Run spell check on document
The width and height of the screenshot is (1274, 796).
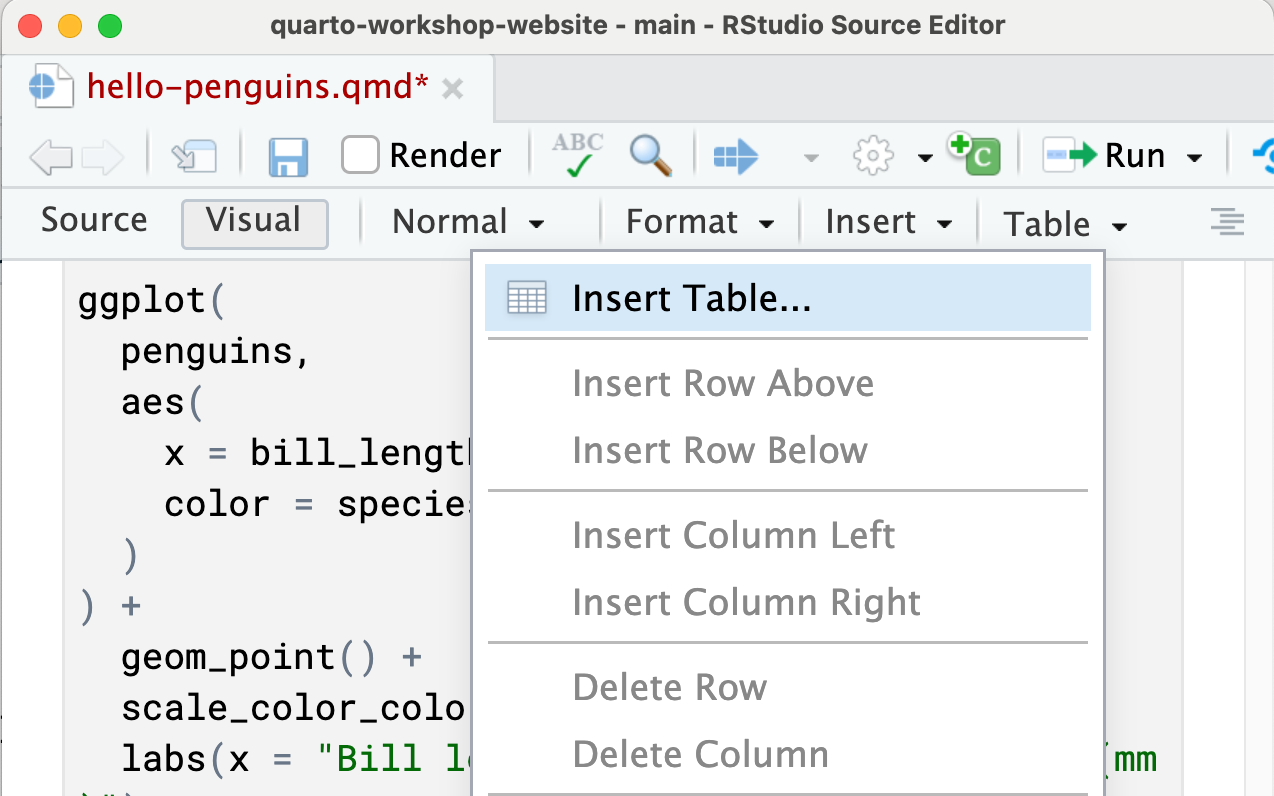(x=578, y=155)
